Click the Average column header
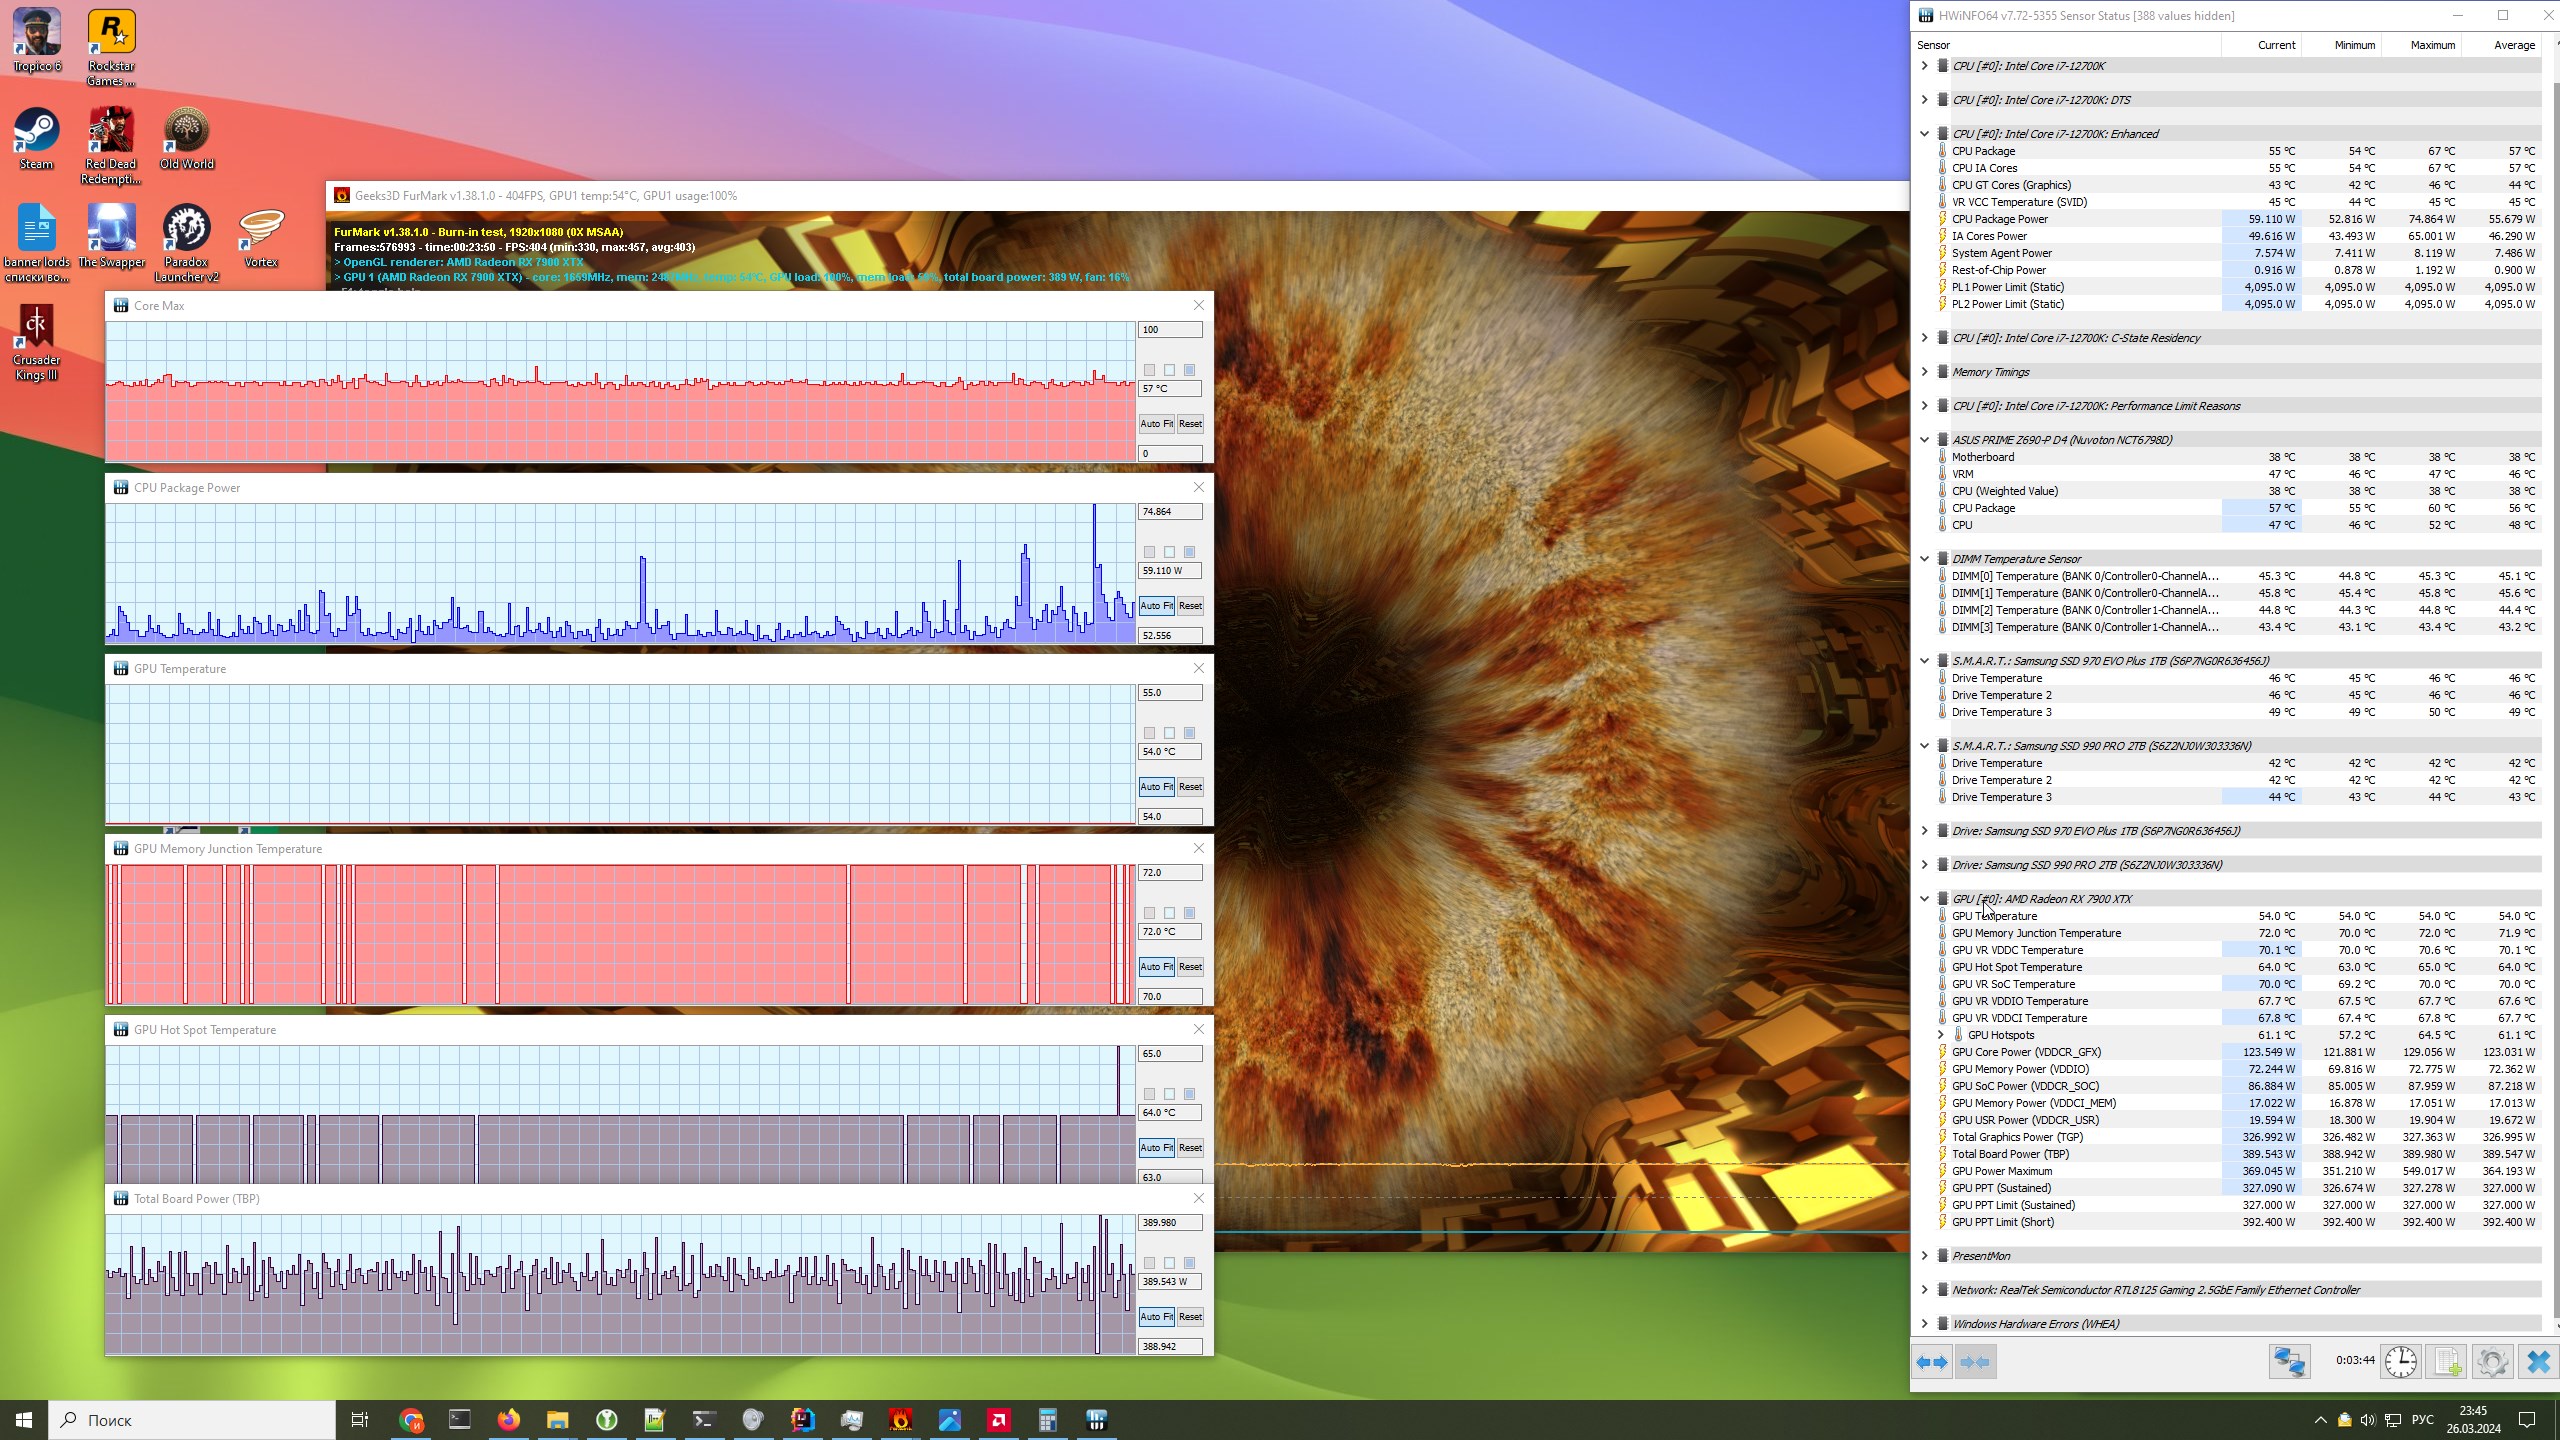Screen dimensions: 2560x1440 2513,45
